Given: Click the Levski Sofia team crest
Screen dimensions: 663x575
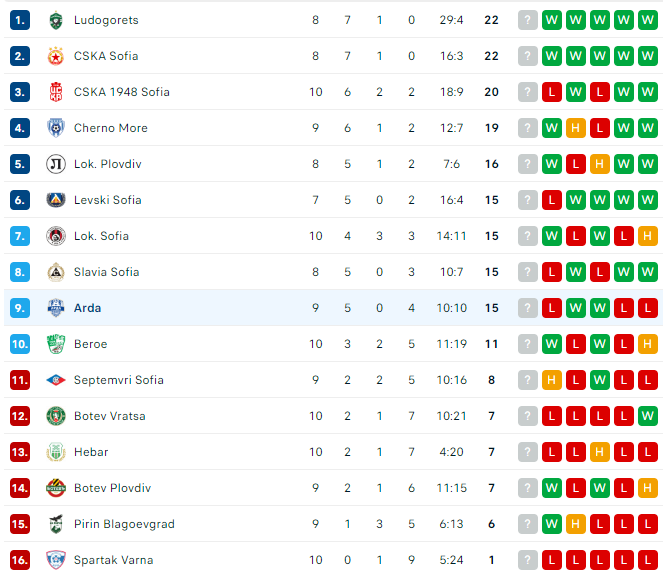Looking at the screenshot, I should point(56,200).
